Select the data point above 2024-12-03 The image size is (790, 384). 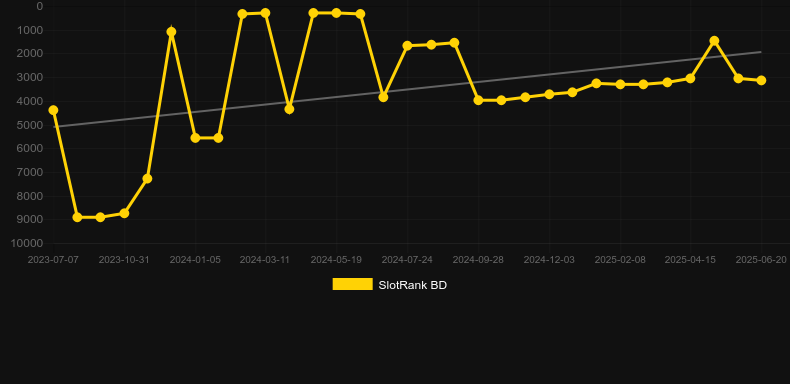coord(549,94)
